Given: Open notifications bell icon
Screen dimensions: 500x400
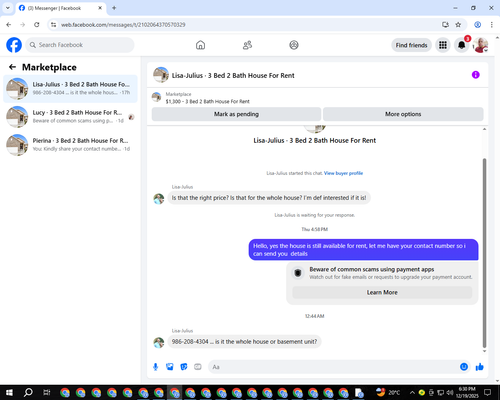Looking at the screenshot, I should [x=462, y=45].
